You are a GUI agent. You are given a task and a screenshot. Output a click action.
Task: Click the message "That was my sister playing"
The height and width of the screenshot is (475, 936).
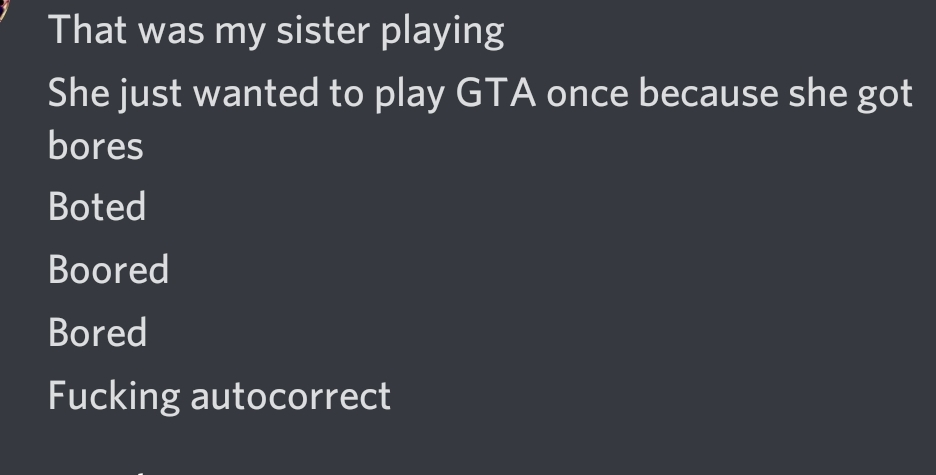pos(276,30)
